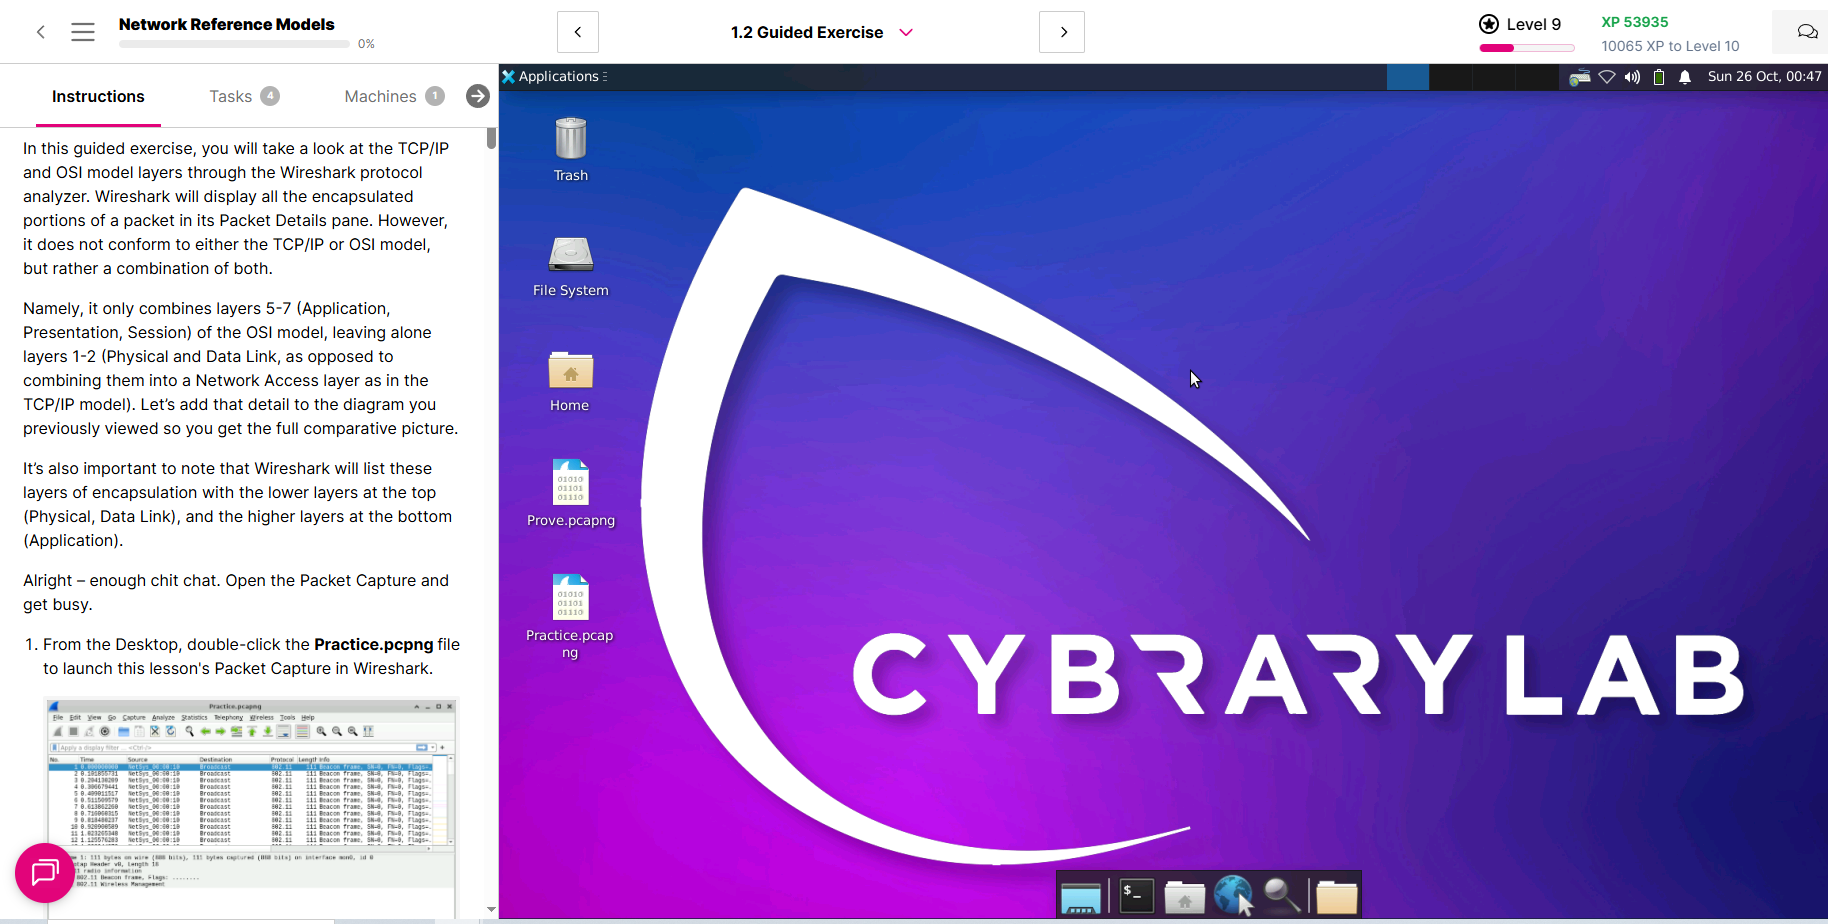The width and height of the screenshot is (1828, 924).
Task: Switch to the Machines tab
Action: pos(393,96)
